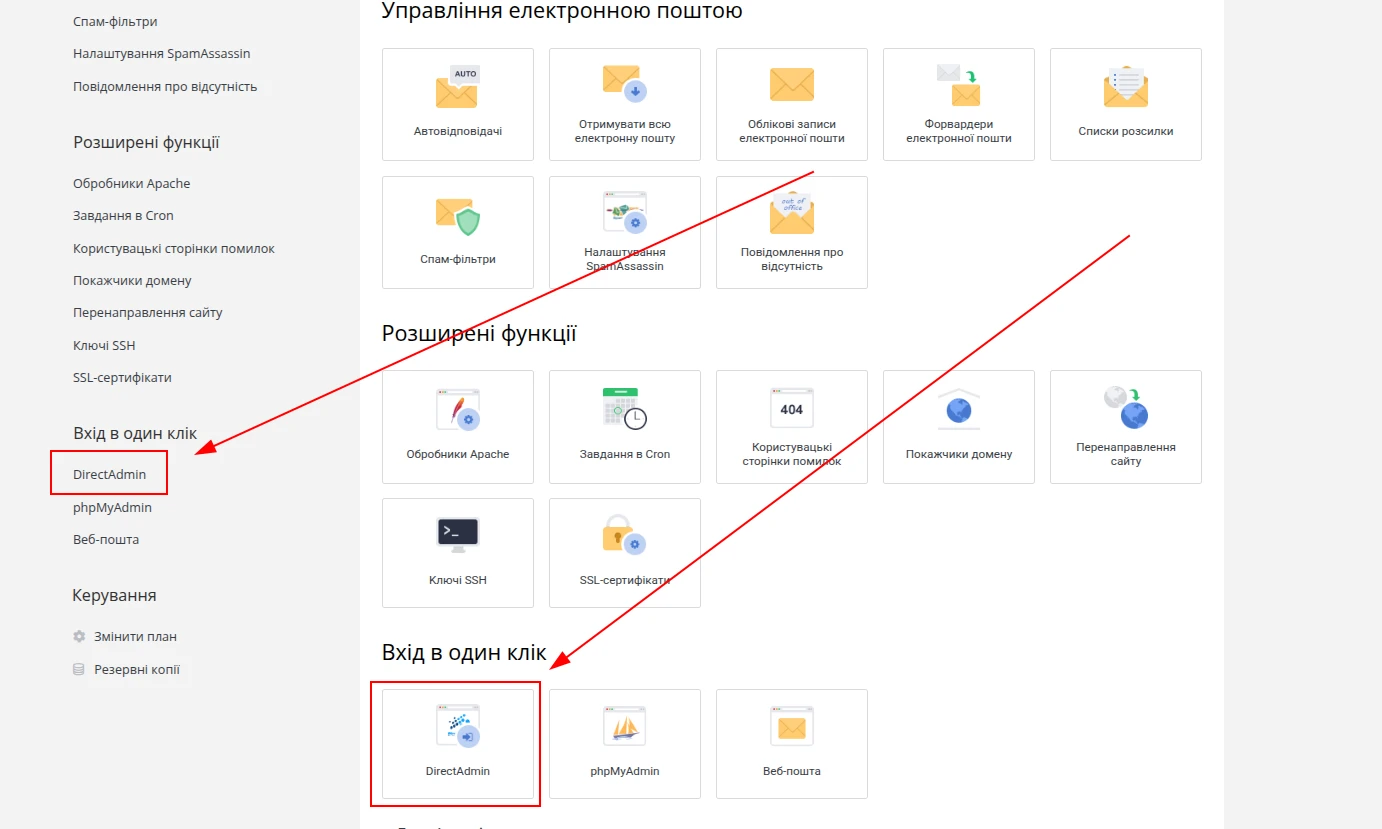1382x829 pixels.
Task: Click the Автовідповідачі card label
Action: [458, 131]
